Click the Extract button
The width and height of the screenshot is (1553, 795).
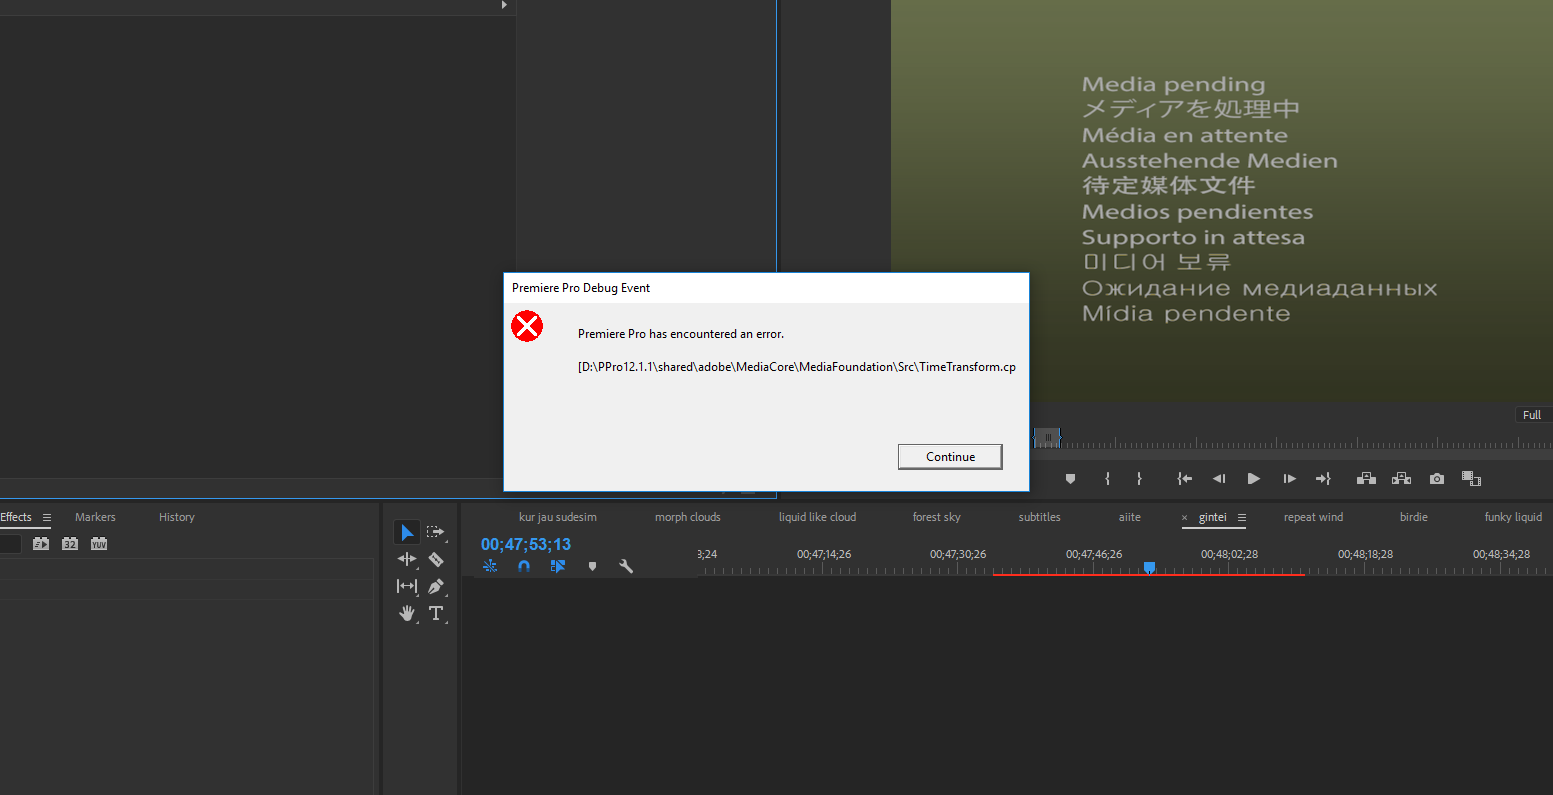pos(1401,479)
